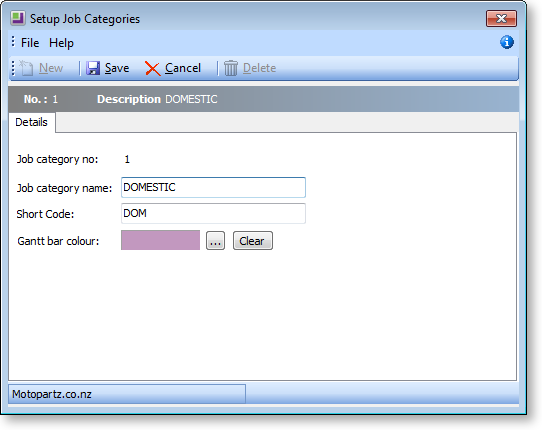Click the Motopartz.co.nz status bar panel
Screen dimensions: 542x430
coord(127,394)
